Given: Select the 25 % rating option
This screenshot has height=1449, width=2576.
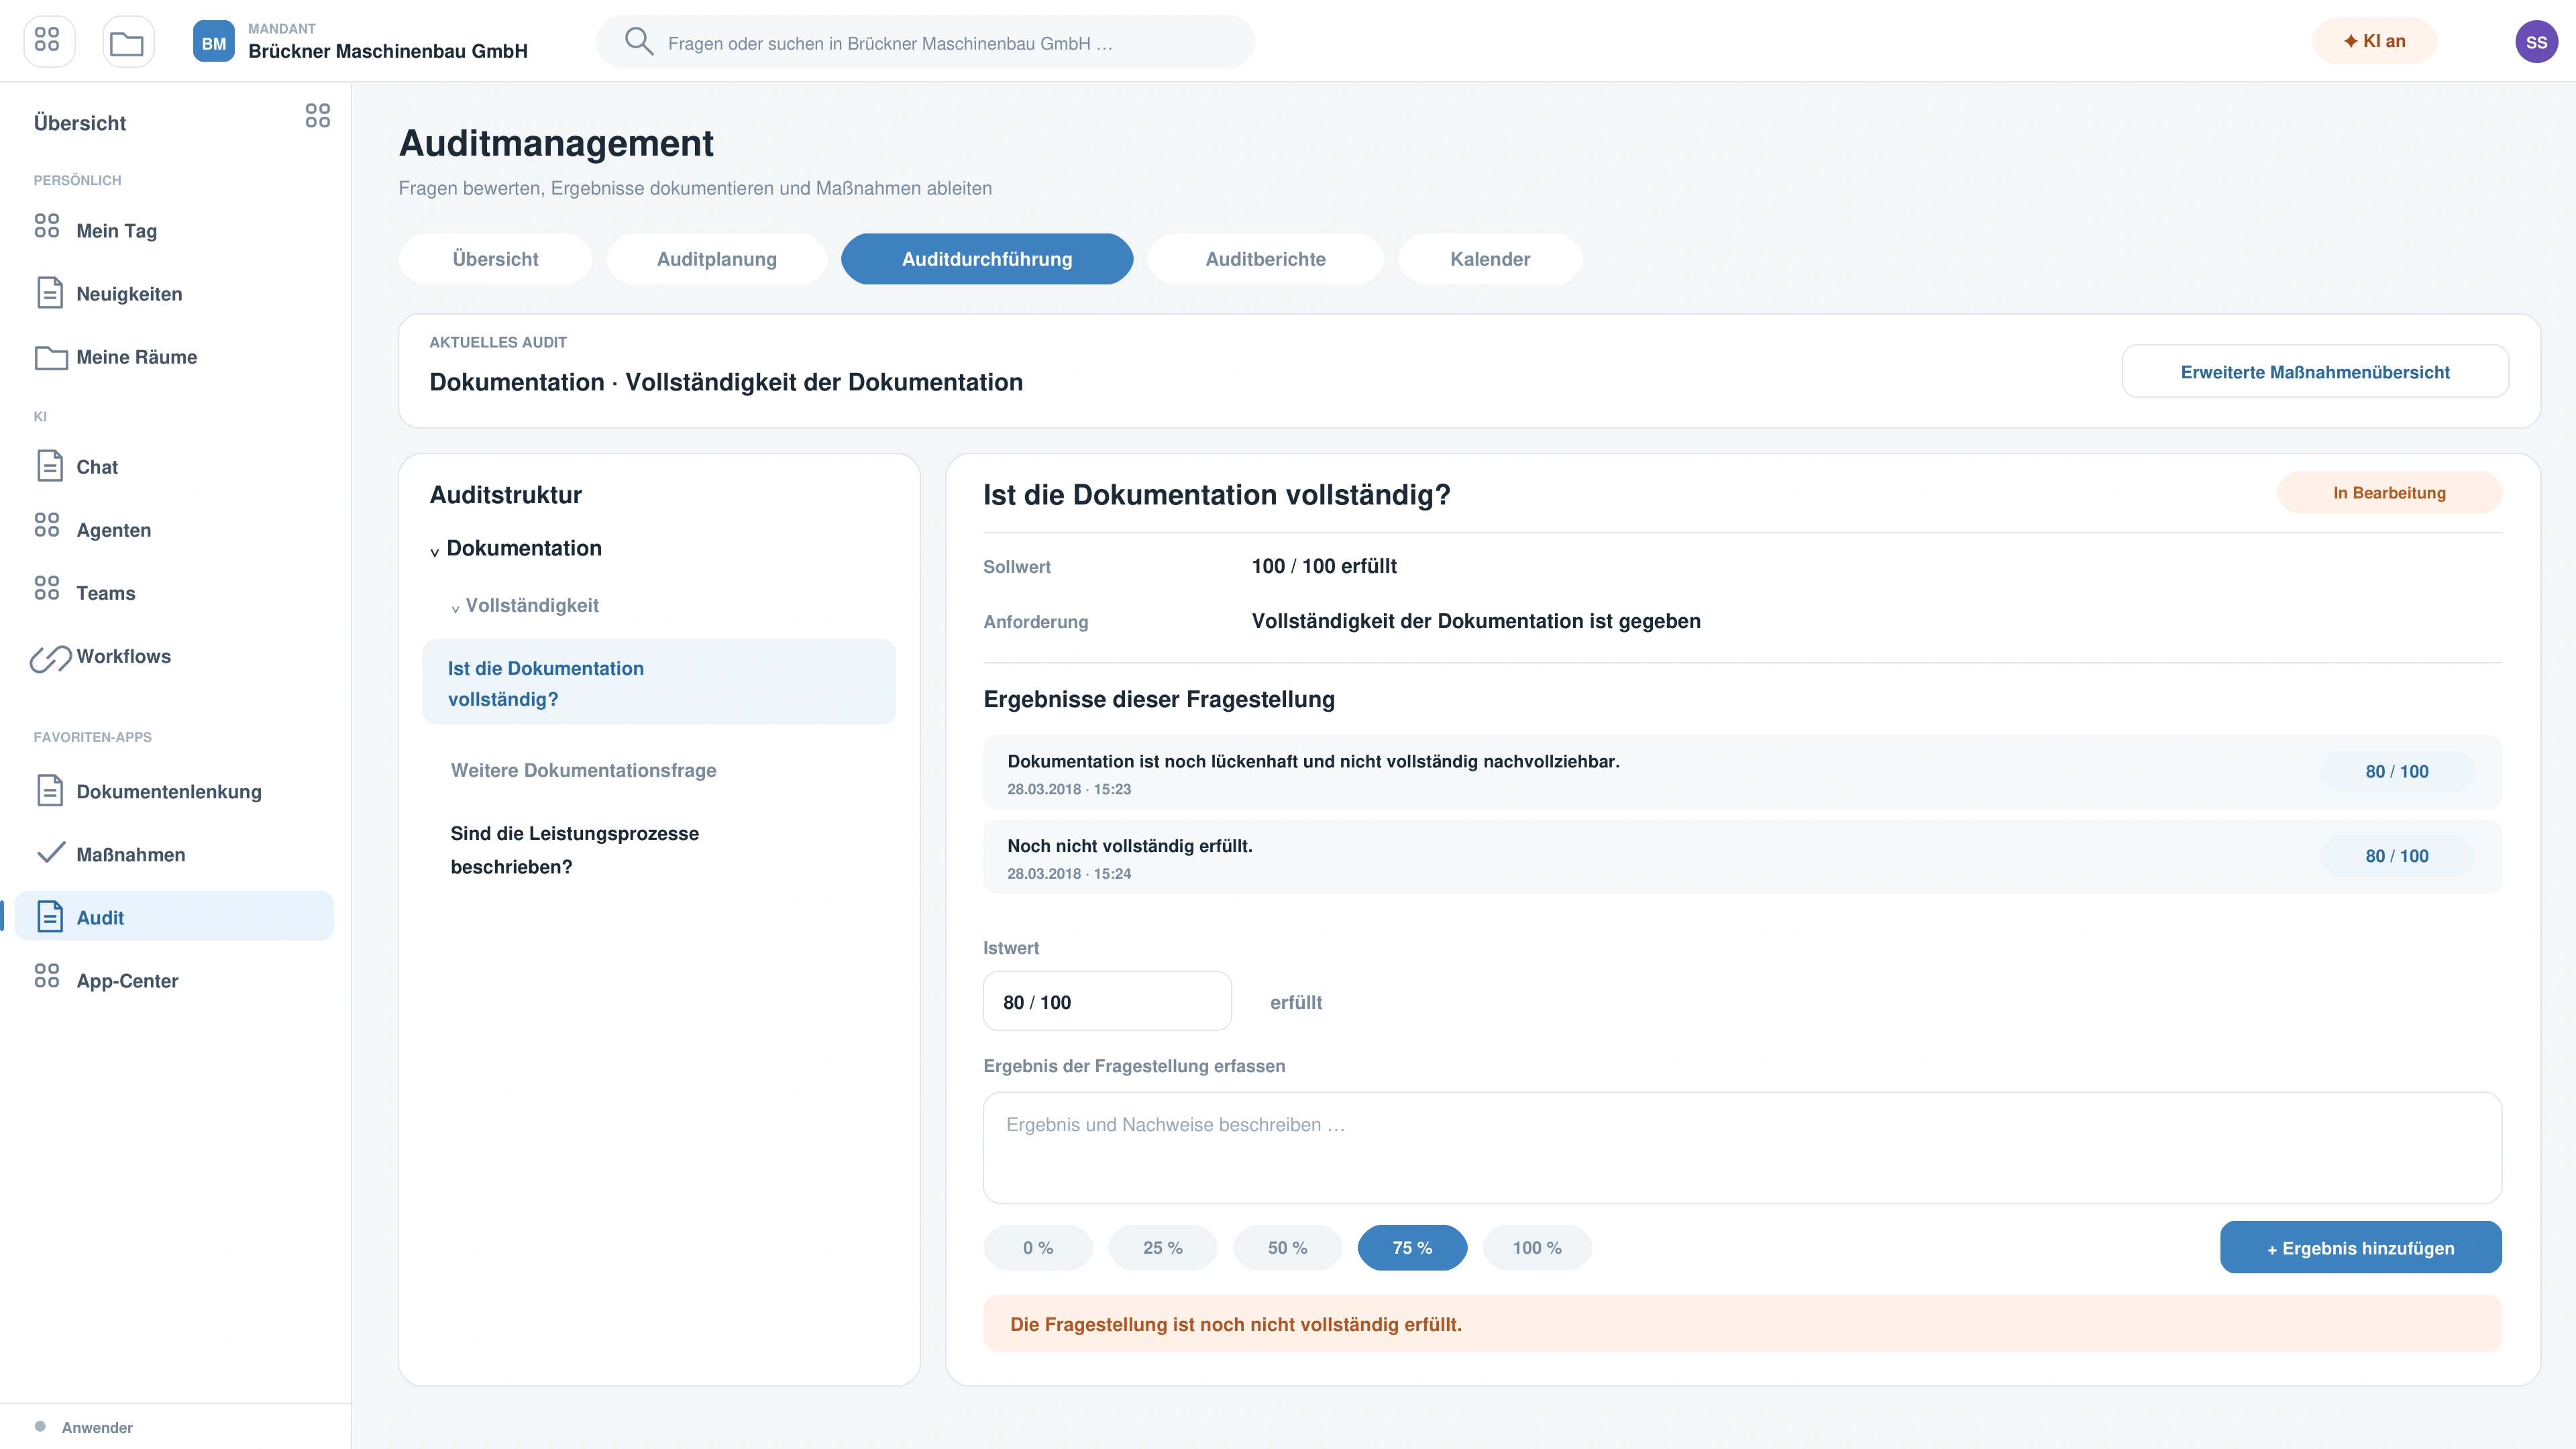Looking at the screenshot, I should click(1163, 1248).
